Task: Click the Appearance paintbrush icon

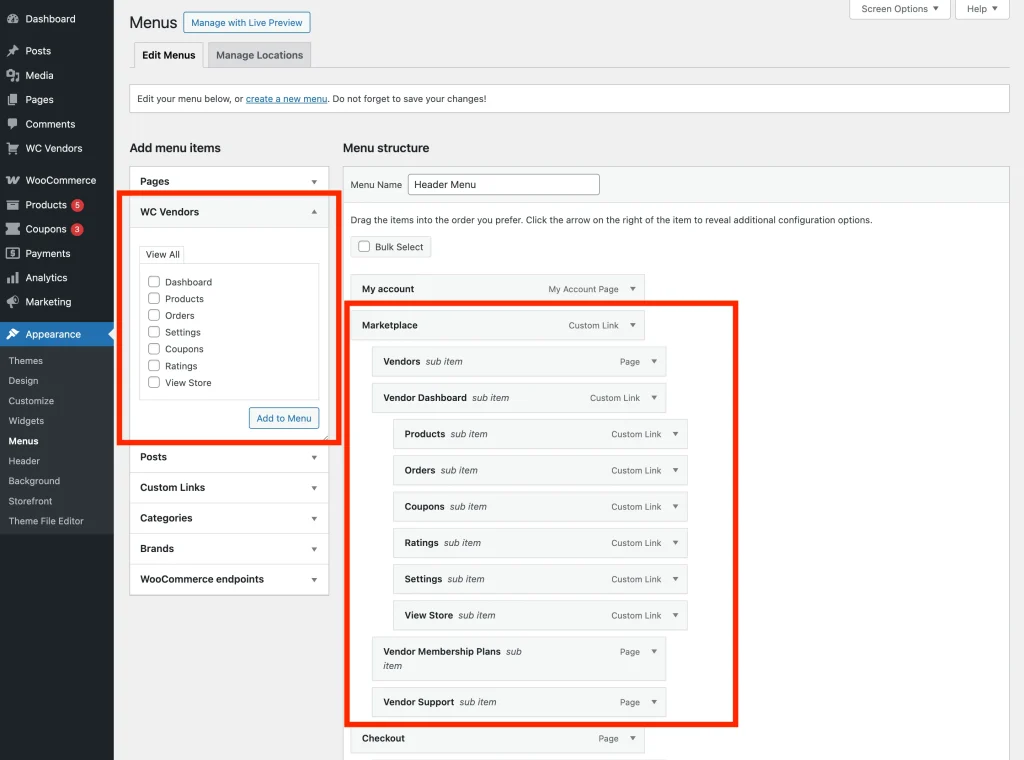Action: pyautogui.click(x=12, y=334)
